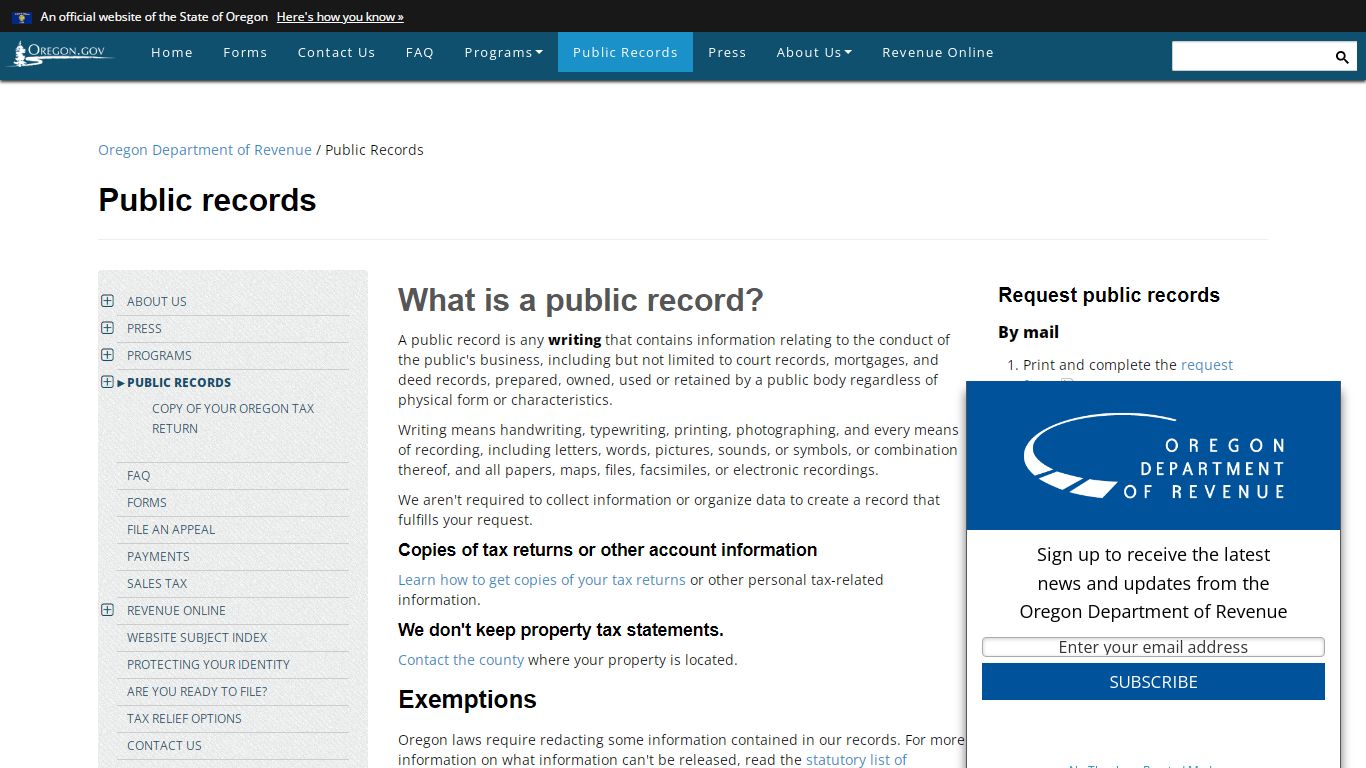This screenshot has width=1366, height=768.
Task: Open Contact Us in the sidebar
Action: (x=164, y=746)
